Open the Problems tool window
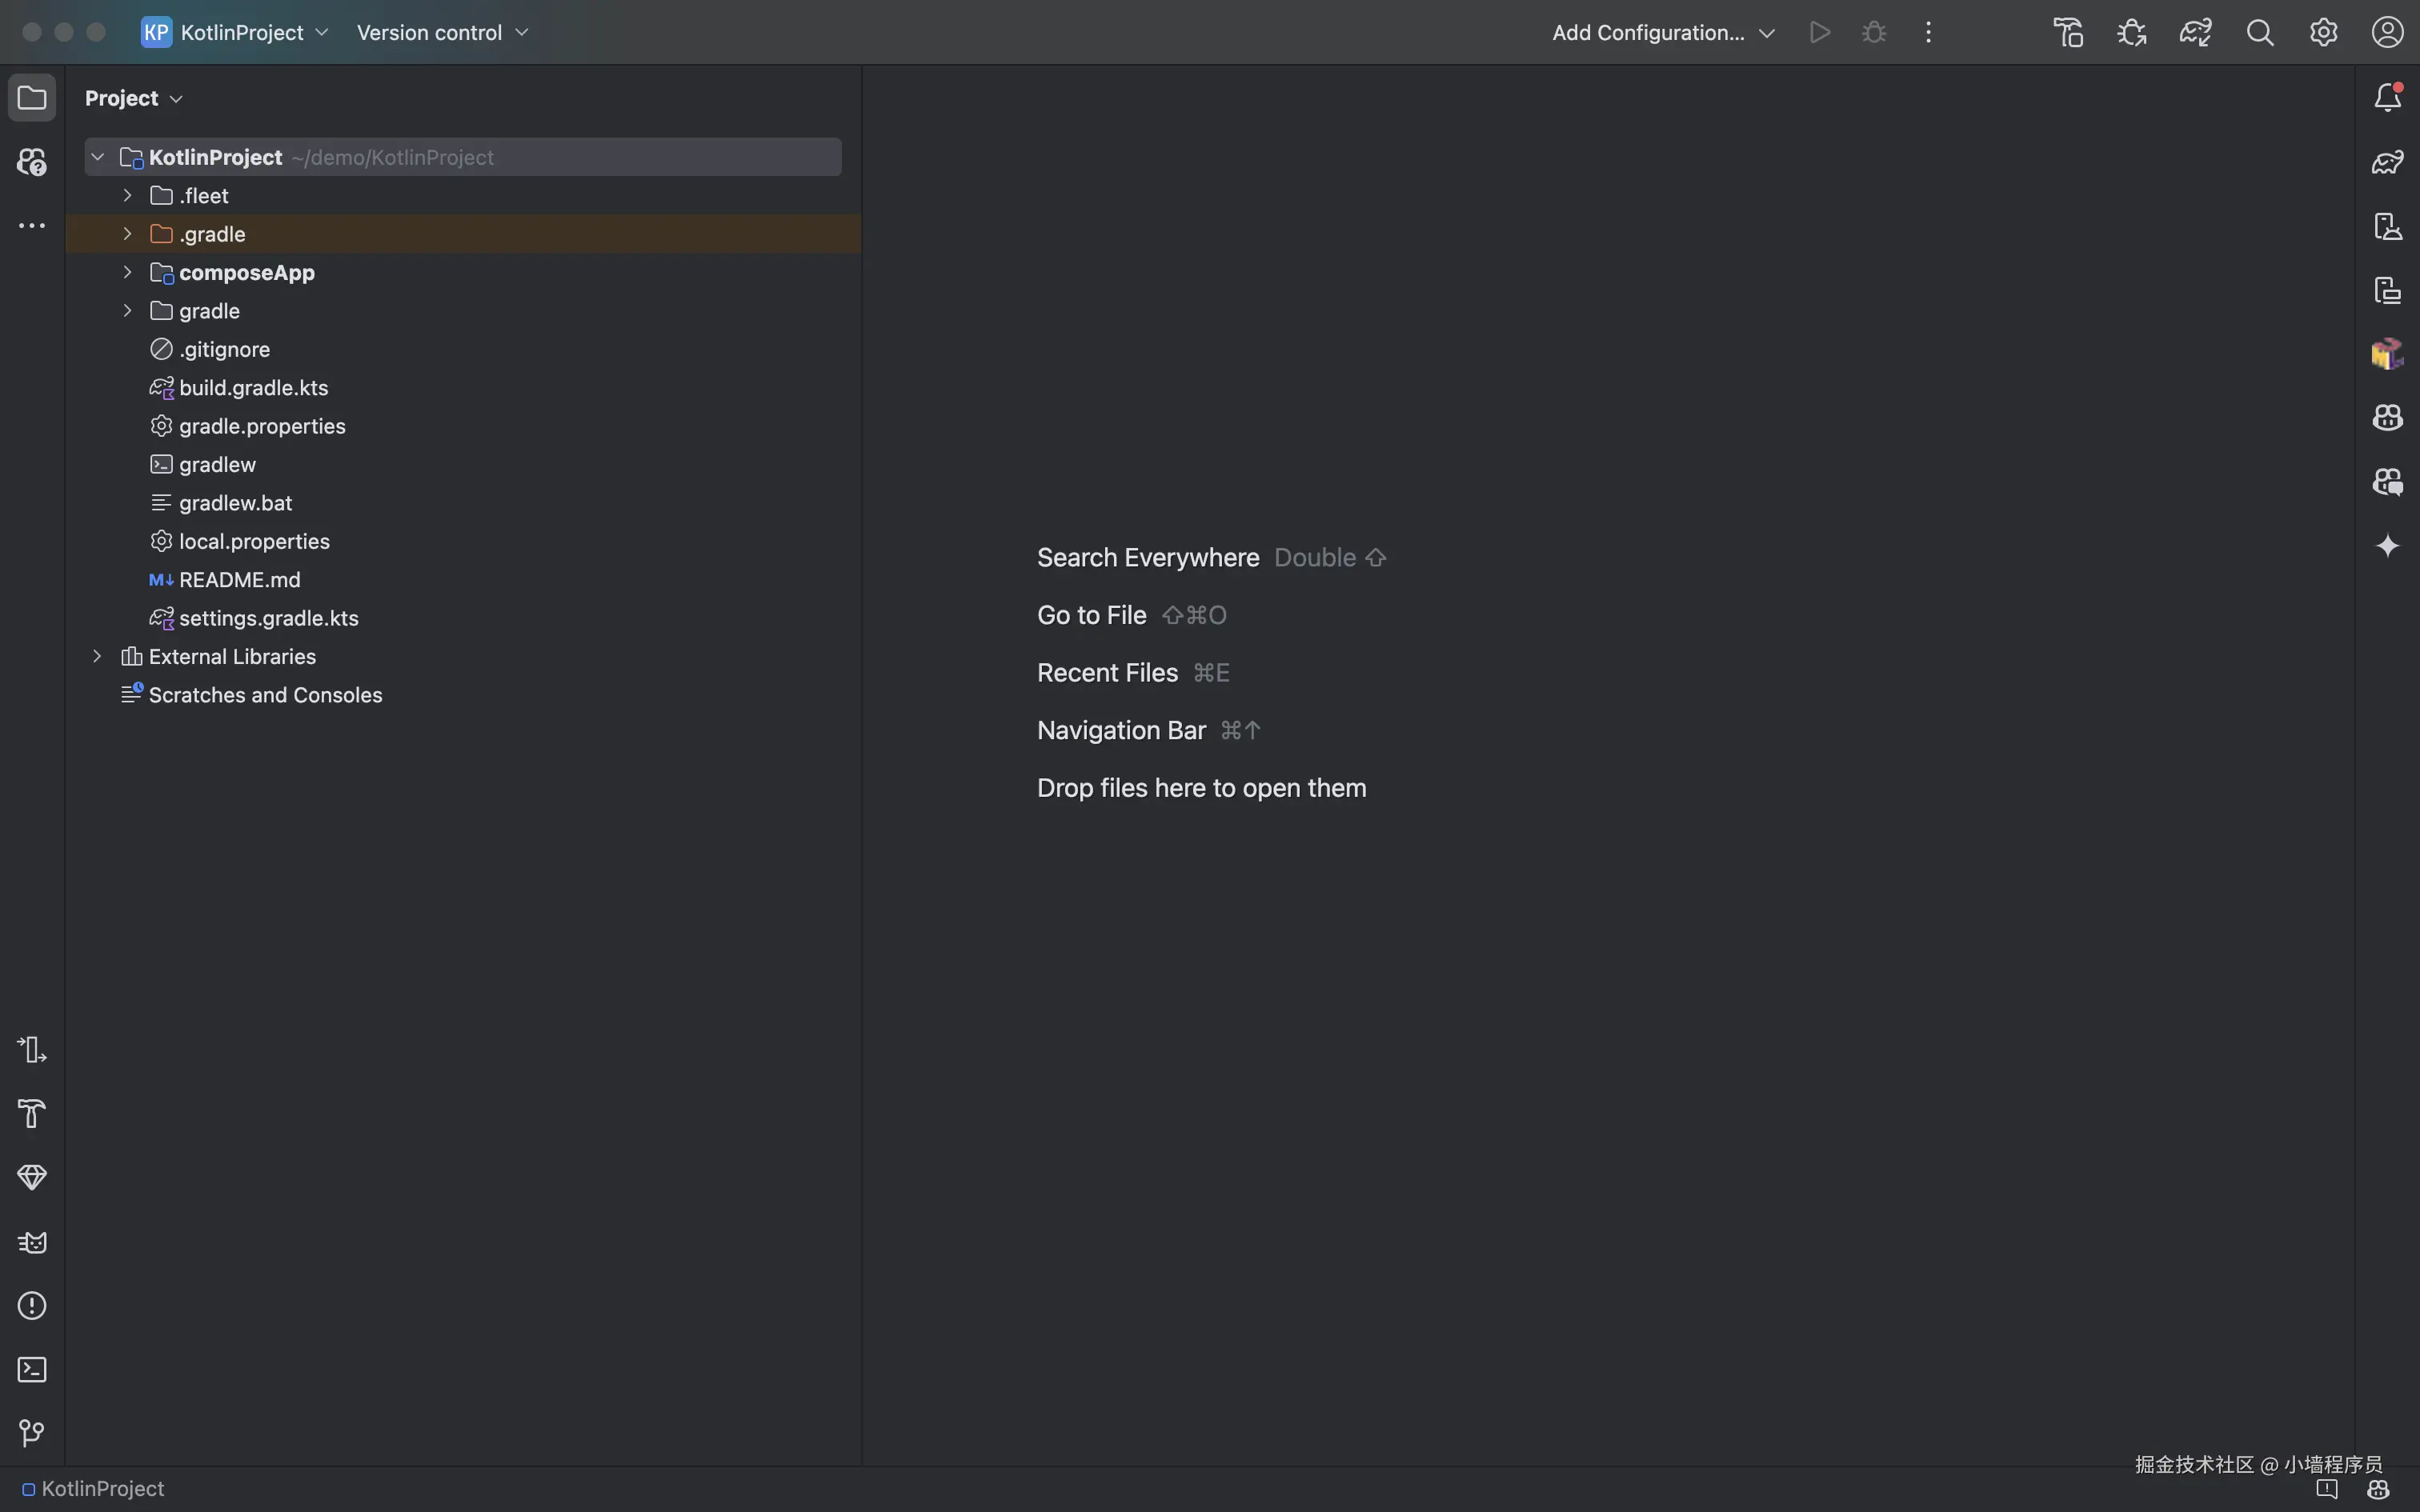The height and width of the screenshot is (1512, 2420). click(x=32, y=1305)
